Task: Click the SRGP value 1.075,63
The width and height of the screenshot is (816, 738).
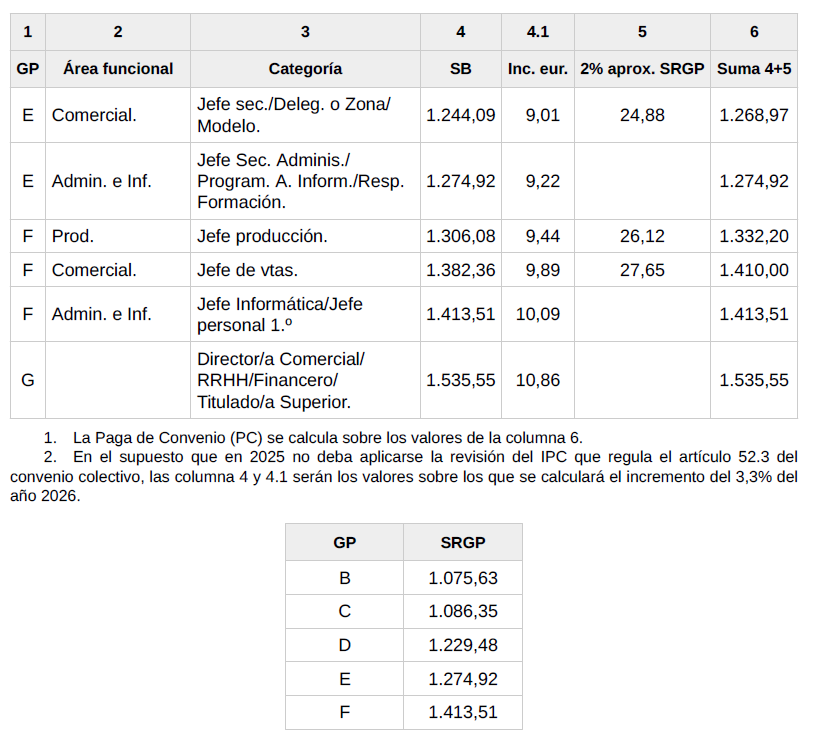Action: (462, 578)
